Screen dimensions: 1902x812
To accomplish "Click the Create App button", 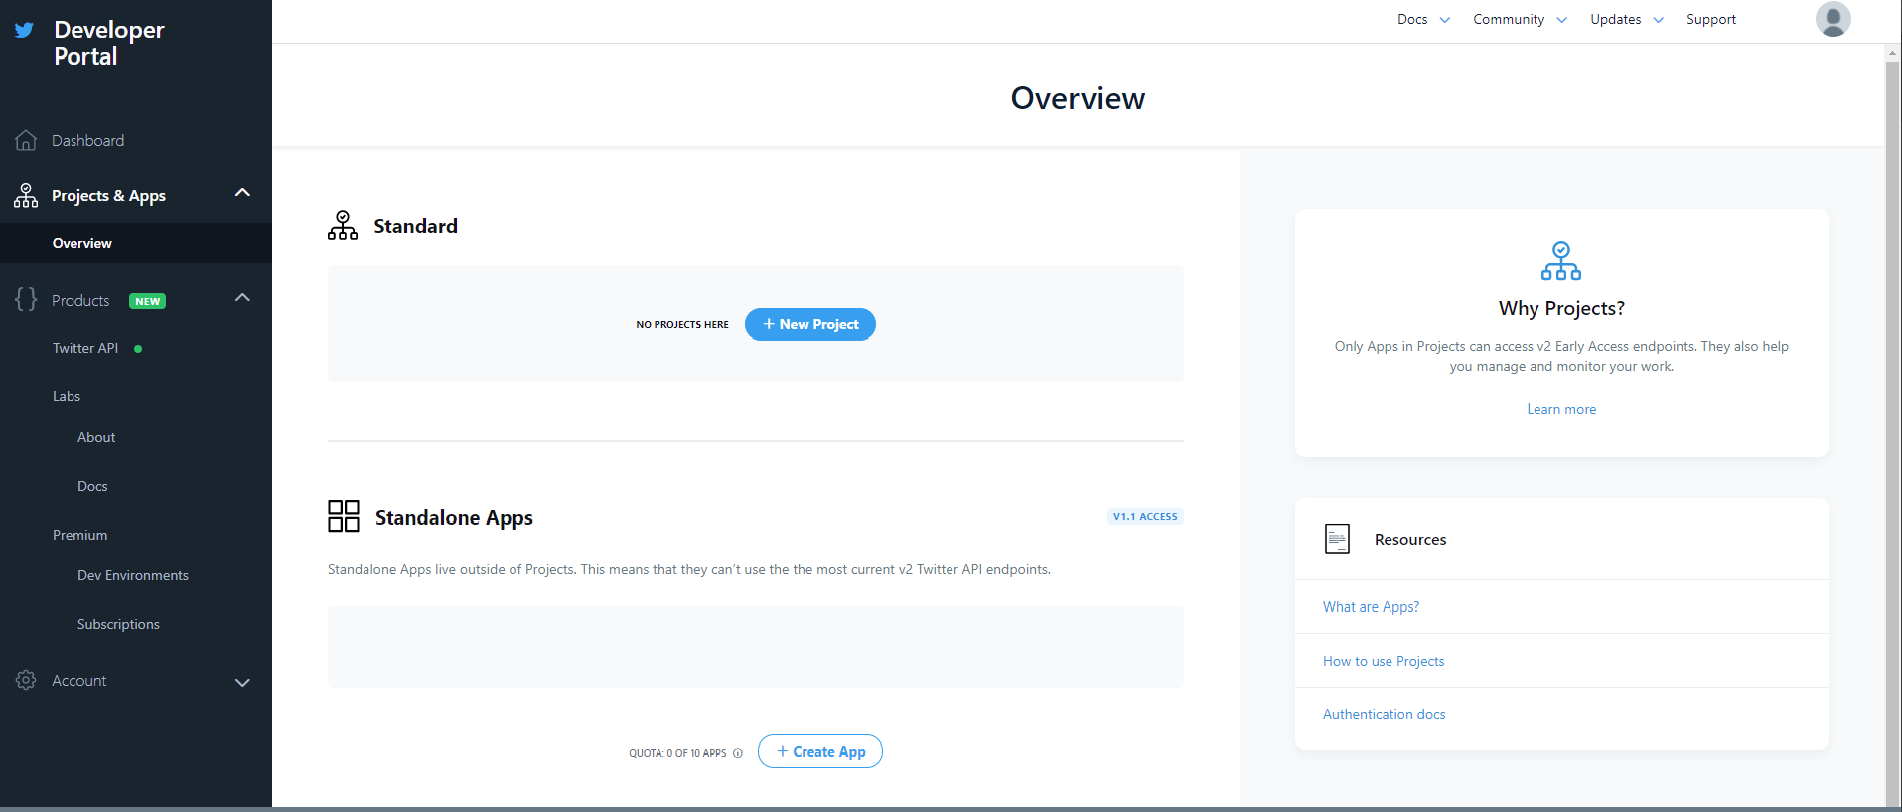I will click(820, 751).
